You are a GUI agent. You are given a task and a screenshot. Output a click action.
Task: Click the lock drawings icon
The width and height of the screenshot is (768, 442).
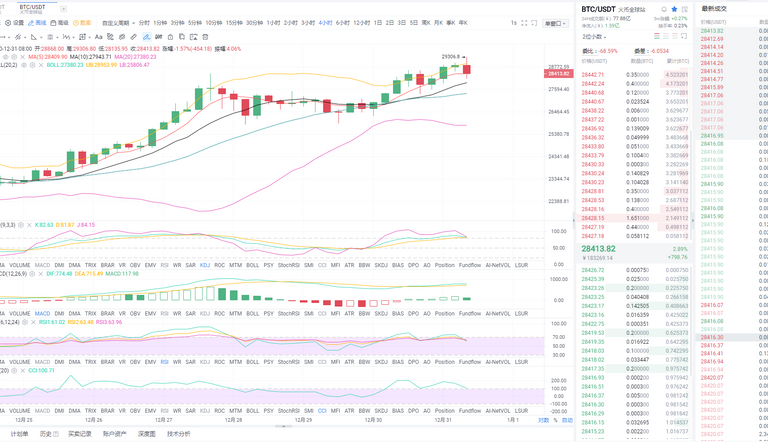(170, 37)
